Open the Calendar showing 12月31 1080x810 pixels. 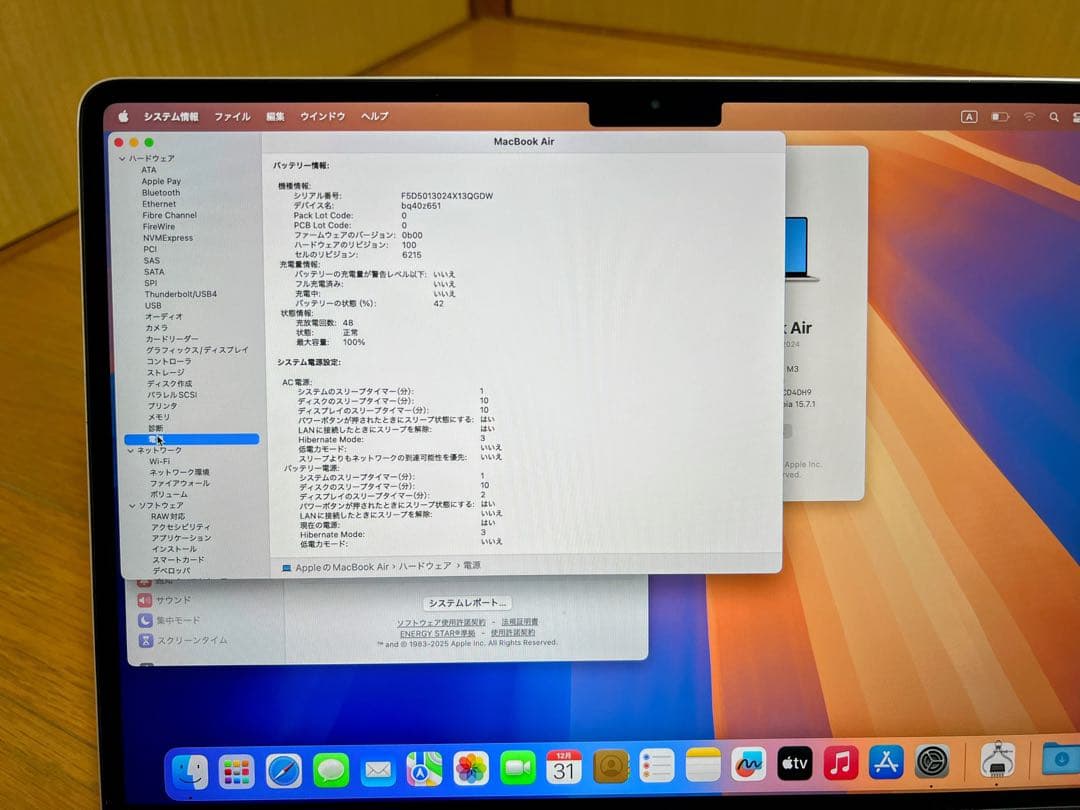(x=566, y=770)
